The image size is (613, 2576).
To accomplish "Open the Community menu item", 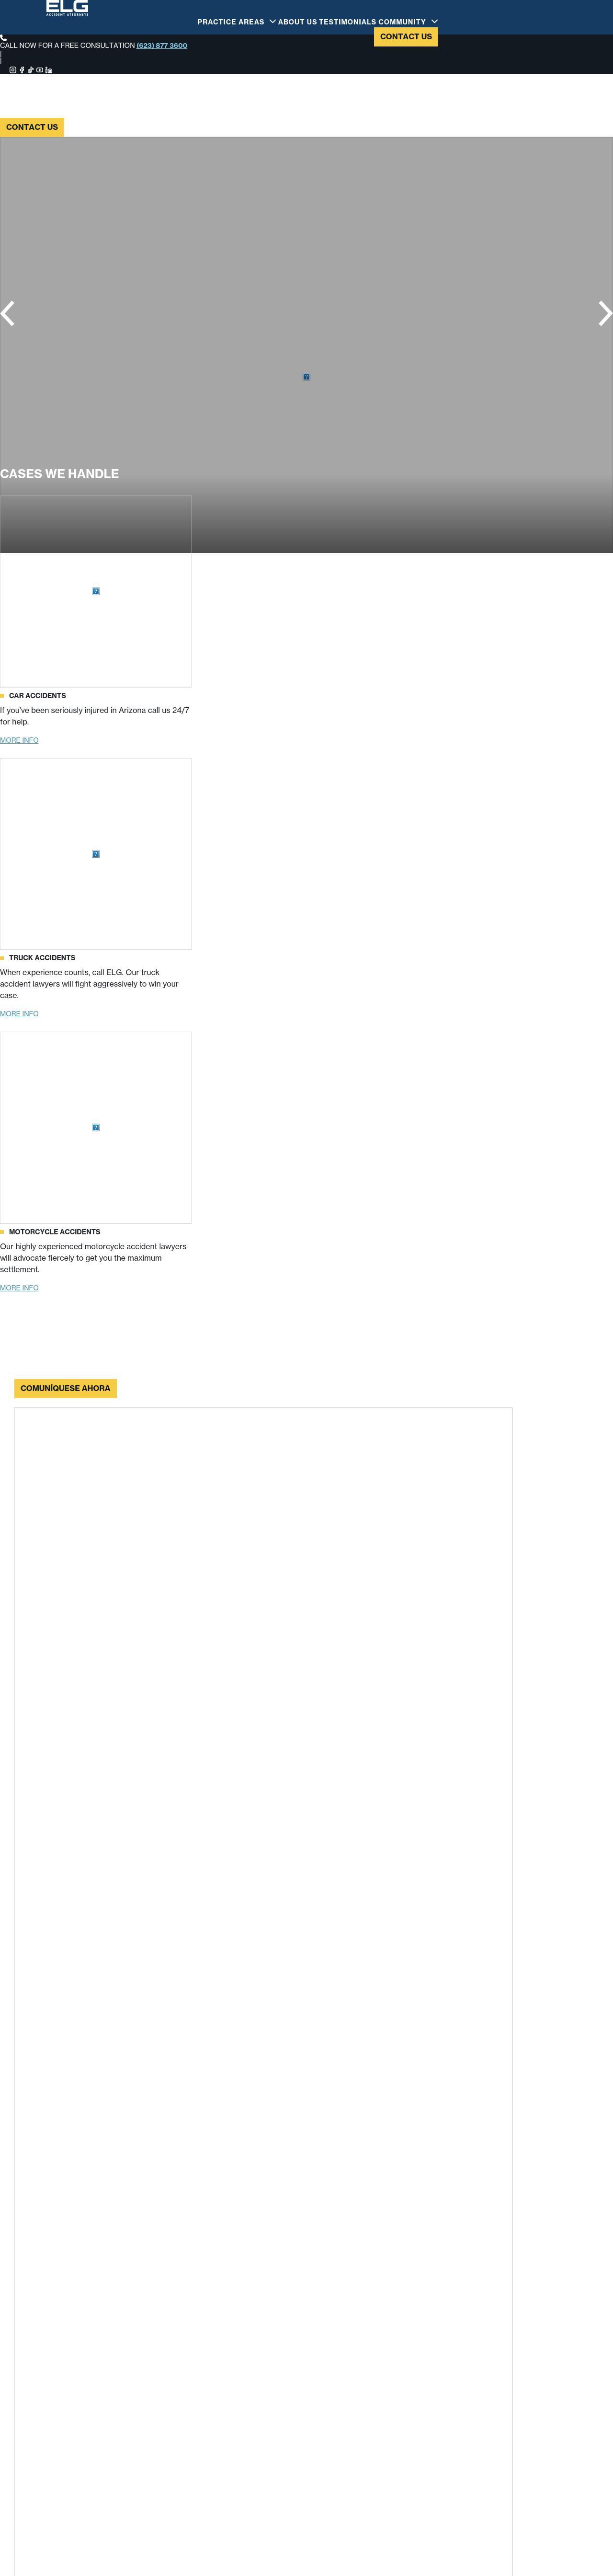I will [x=402, y=22].
